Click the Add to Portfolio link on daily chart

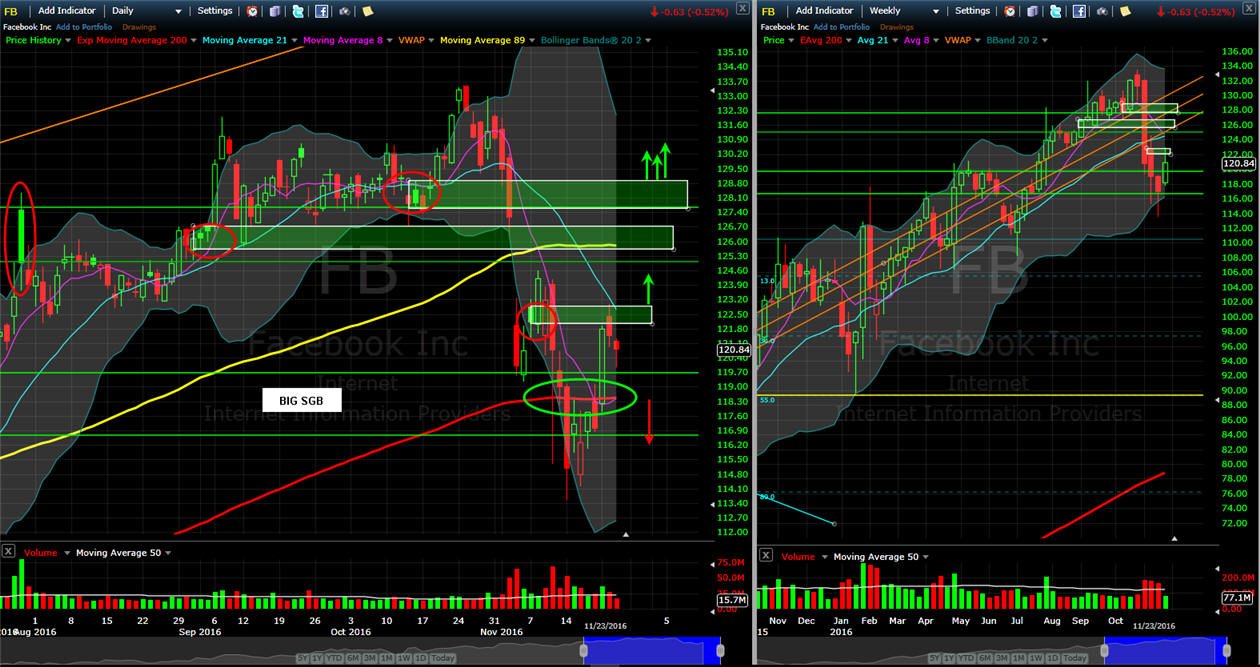click(x=84, y=26)
